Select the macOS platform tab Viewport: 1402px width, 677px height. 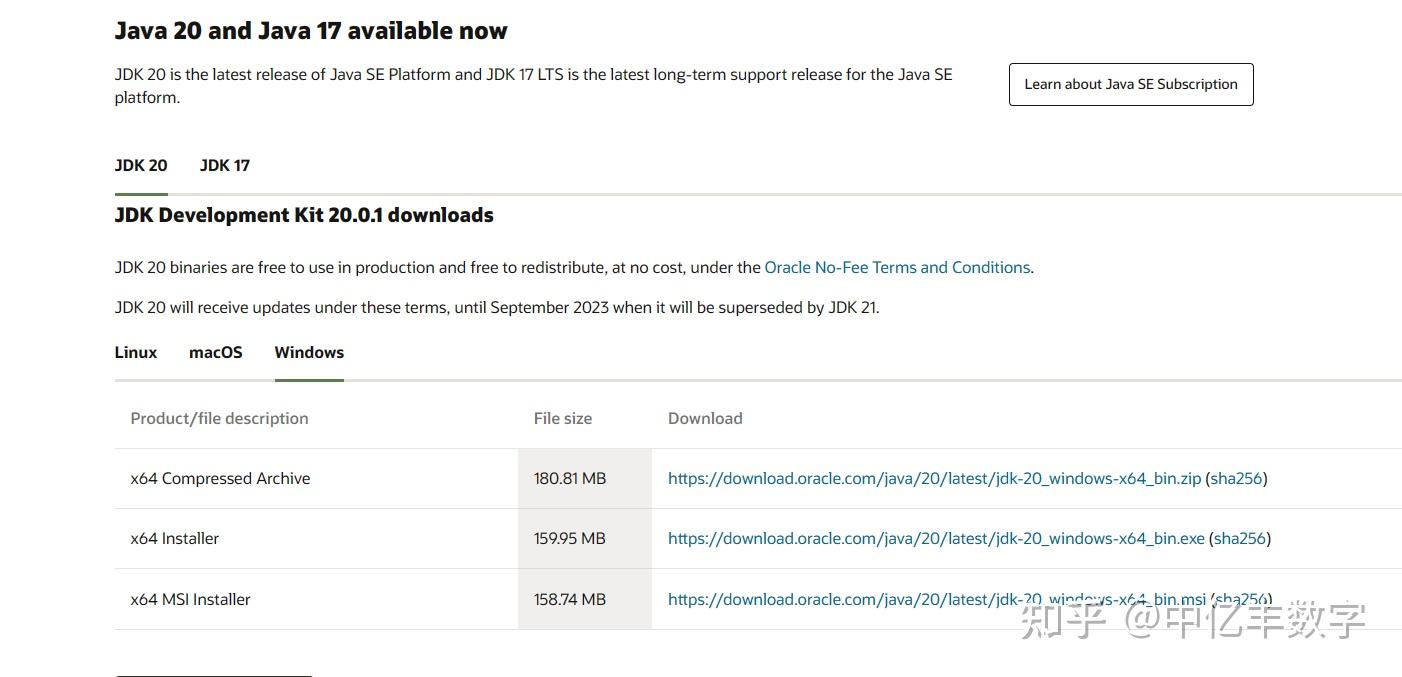click(x=216, y=353)
